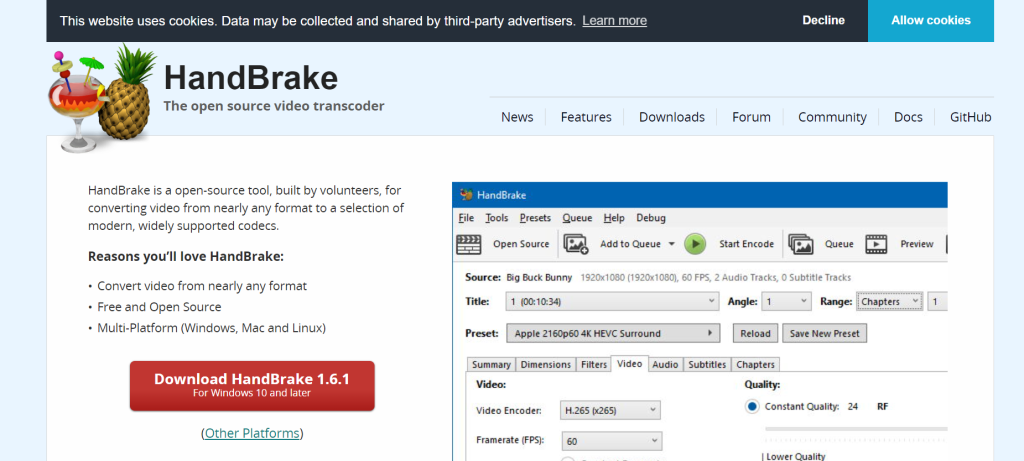Click the Start Encode toolbar label

(746, 244)
